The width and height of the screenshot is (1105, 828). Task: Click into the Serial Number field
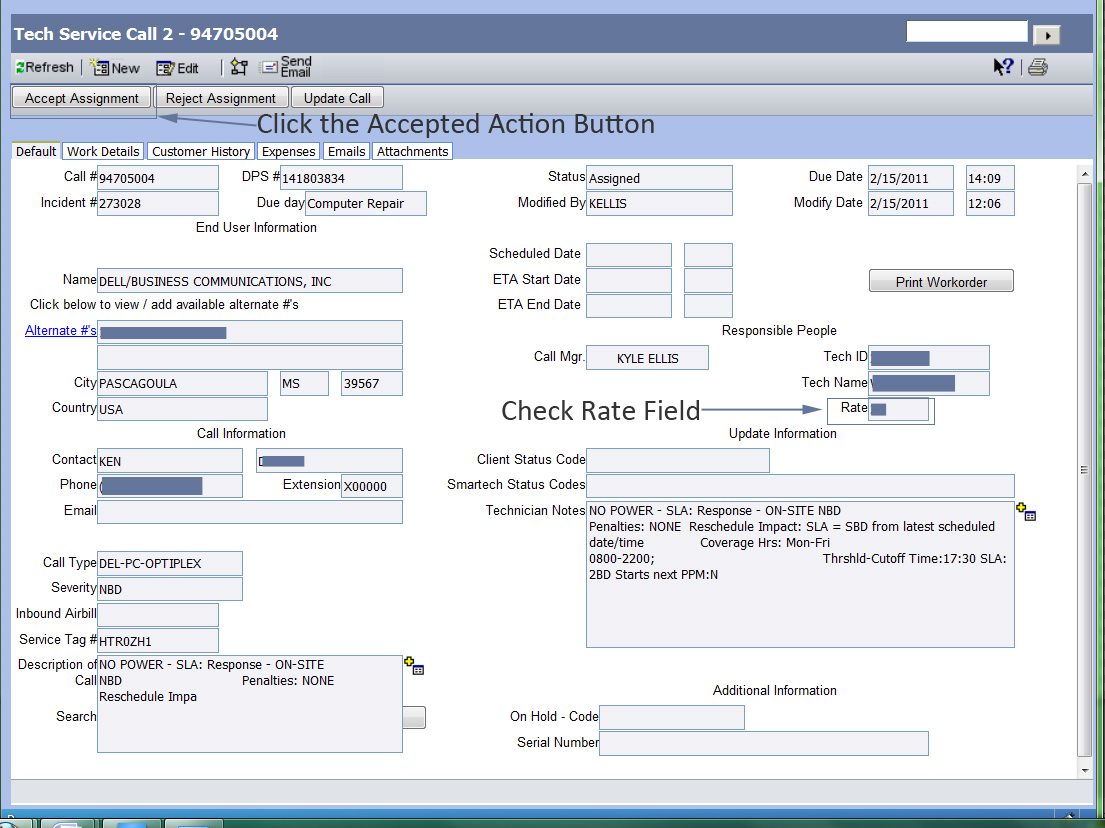pyautogui.click(x=763, y=743)
